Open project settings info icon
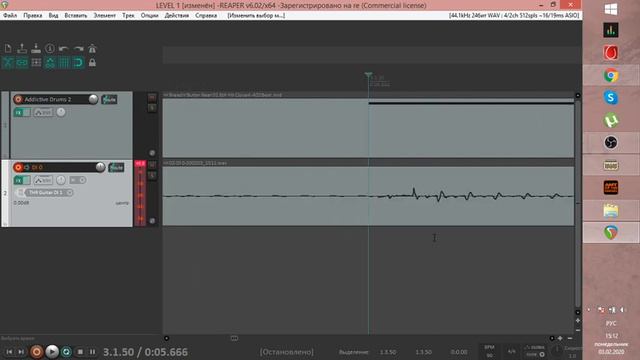Viewport: 640px width, 360px height. coord(50,49)
